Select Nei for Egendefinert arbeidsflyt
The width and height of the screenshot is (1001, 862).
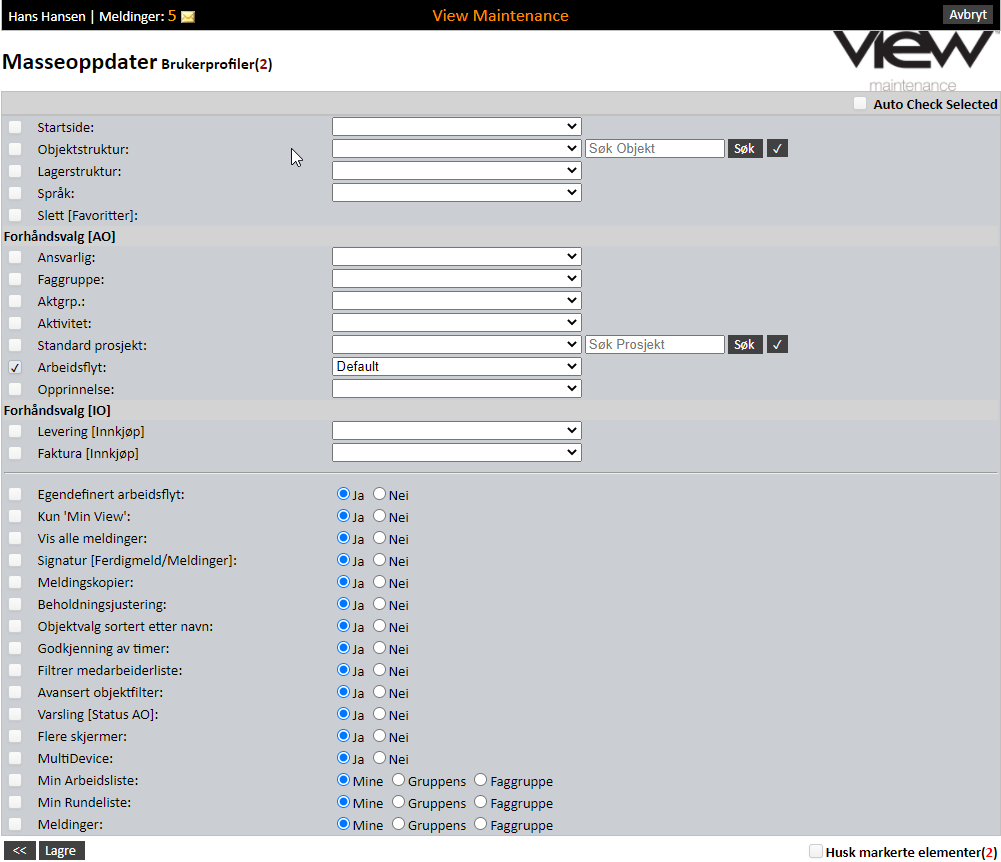pyautogui.click(x=380, y=494)
